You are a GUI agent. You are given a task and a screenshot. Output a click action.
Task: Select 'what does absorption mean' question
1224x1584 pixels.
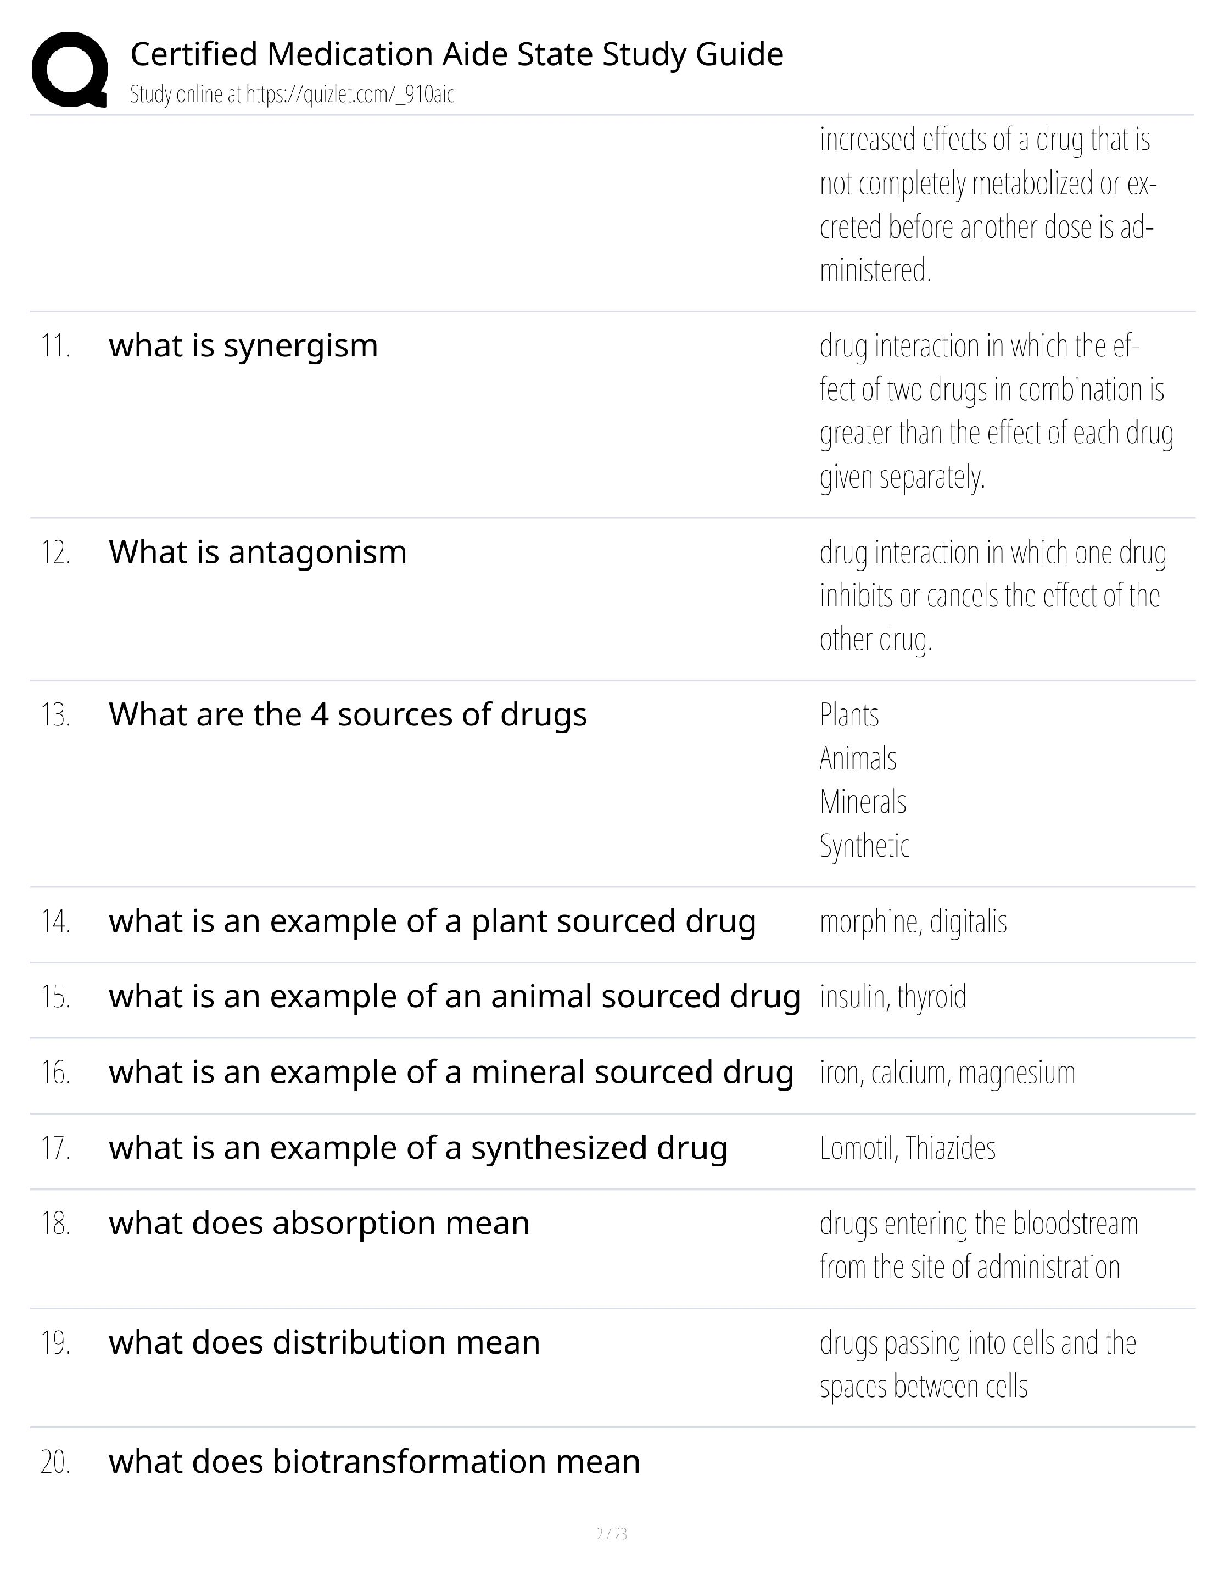(x=319, y=1223)
